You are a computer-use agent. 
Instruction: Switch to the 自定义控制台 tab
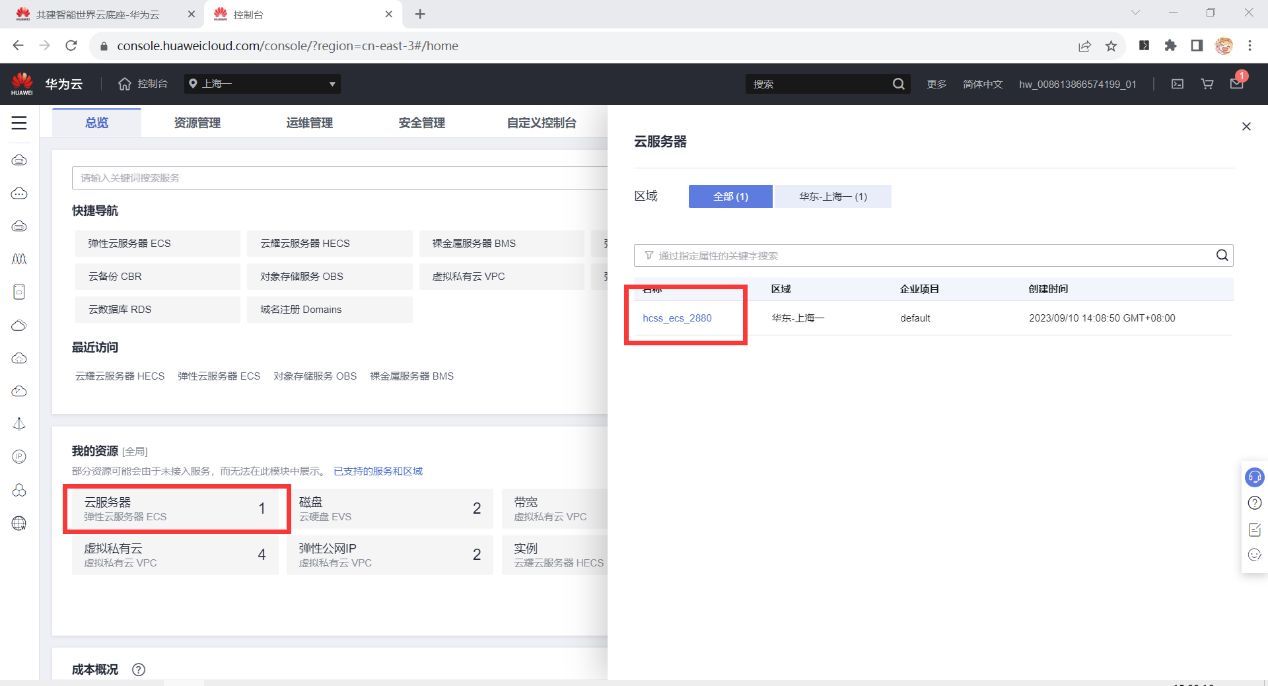pyautogui.click(x=541, y=123)
